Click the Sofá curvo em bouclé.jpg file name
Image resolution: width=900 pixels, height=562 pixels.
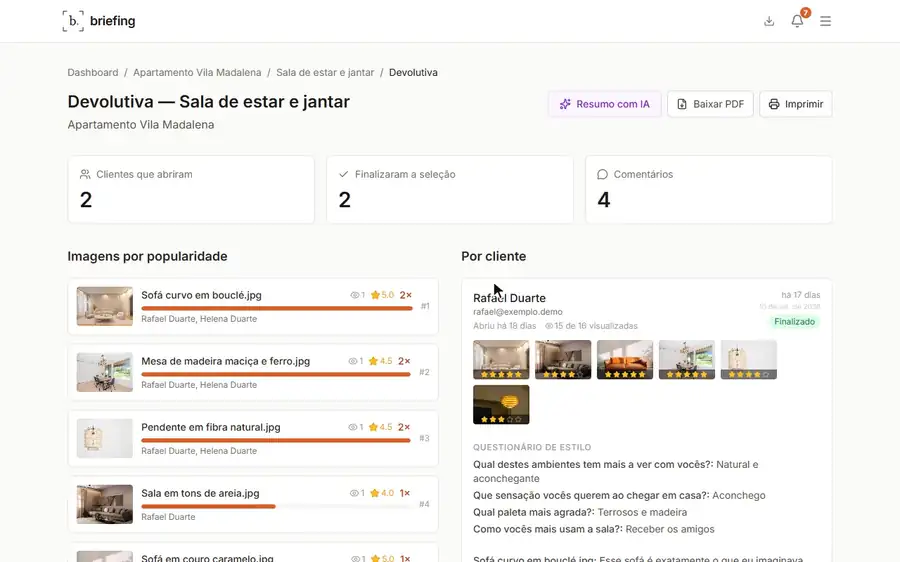pyautogui.click(x=201, y=295)
